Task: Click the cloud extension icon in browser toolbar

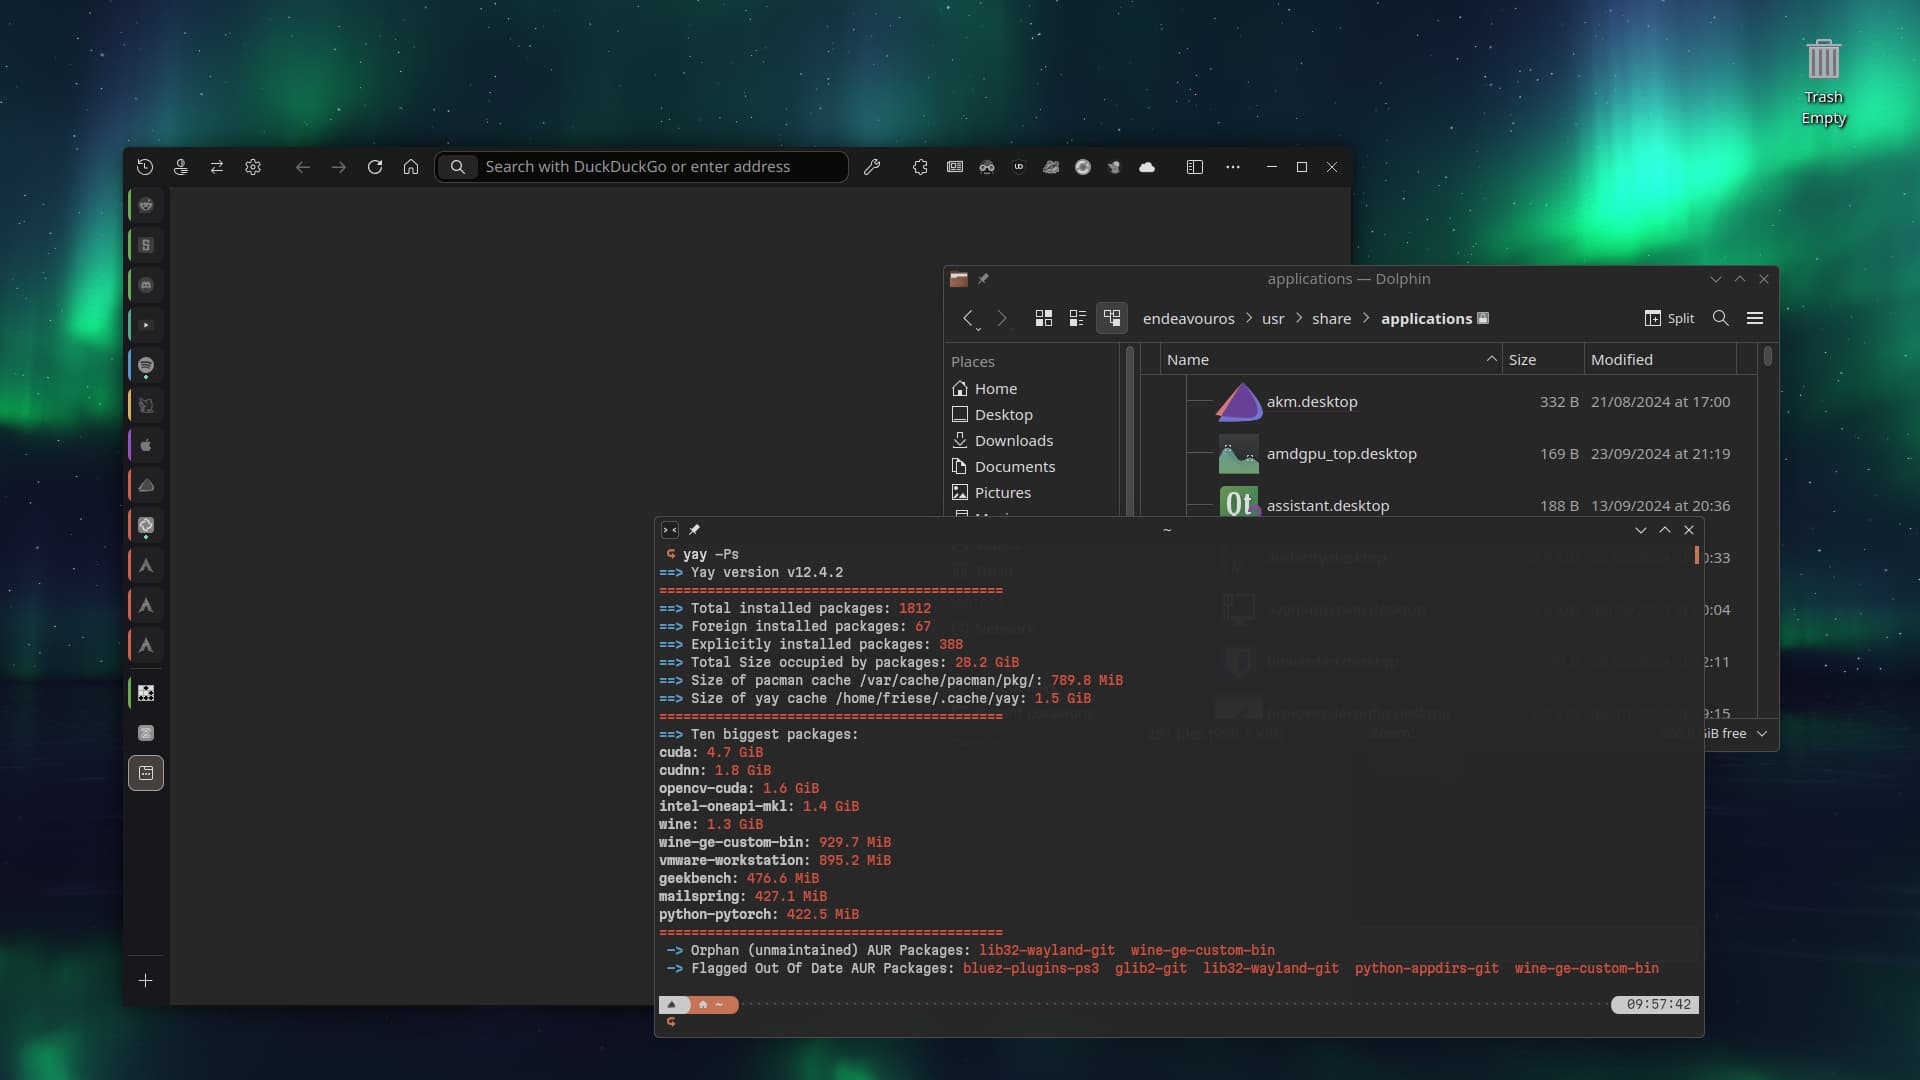Action: (1147, 167)
